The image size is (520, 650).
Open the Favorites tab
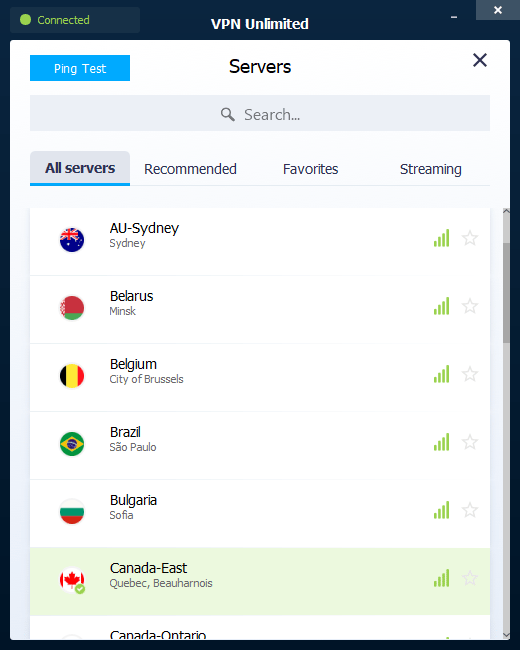click(311, 169)
